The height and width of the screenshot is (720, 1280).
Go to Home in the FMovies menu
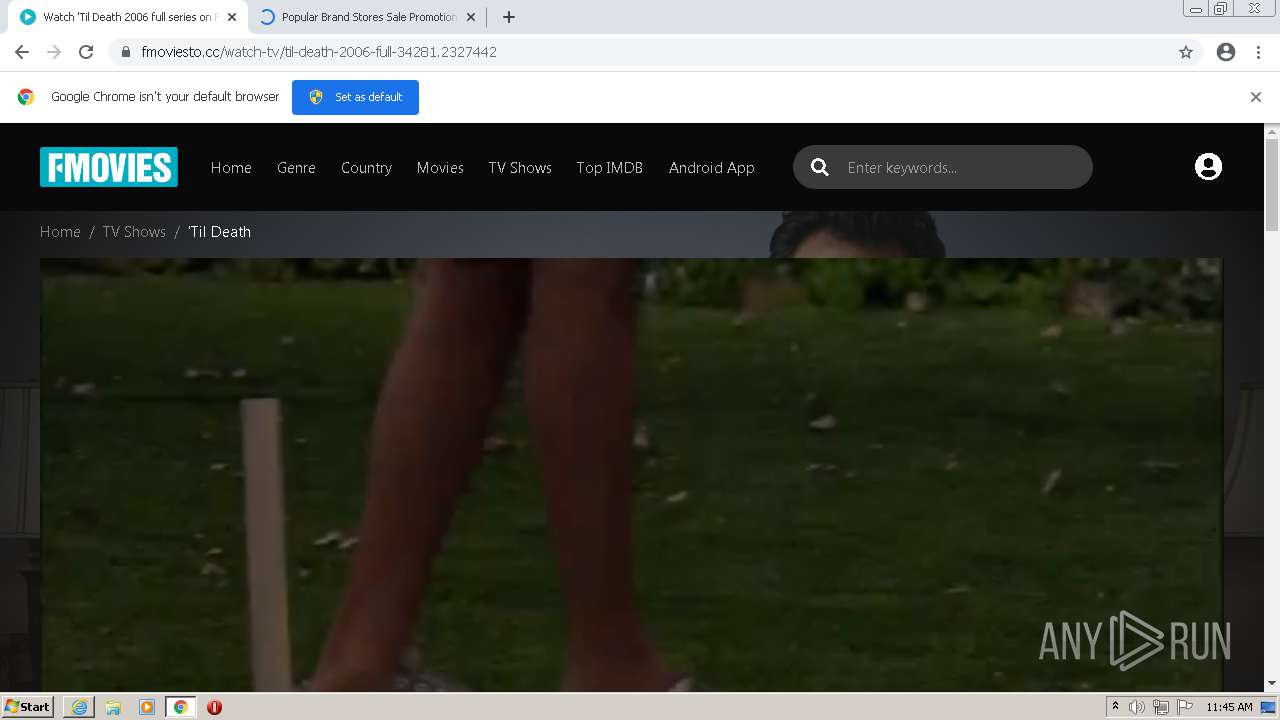tap(231, 168)
